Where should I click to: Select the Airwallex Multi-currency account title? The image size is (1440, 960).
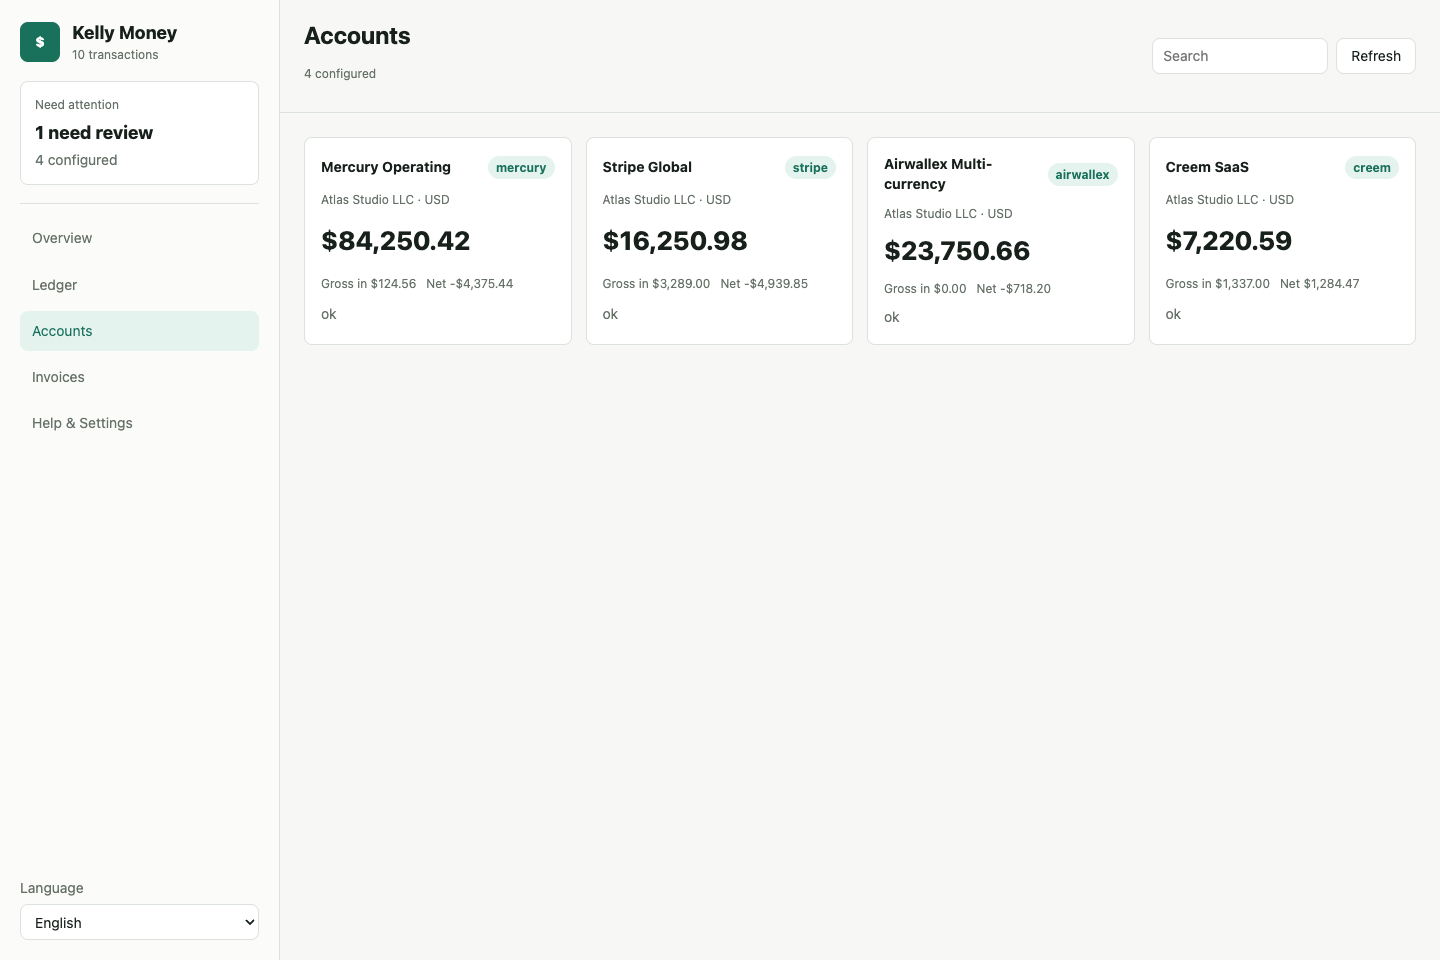(938, 174)
